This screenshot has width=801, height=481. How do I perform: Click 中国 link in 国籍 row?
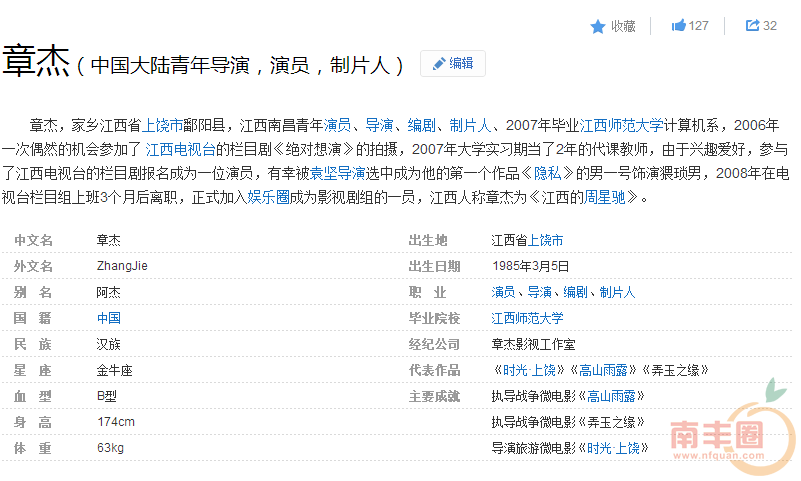coord(109,318)
